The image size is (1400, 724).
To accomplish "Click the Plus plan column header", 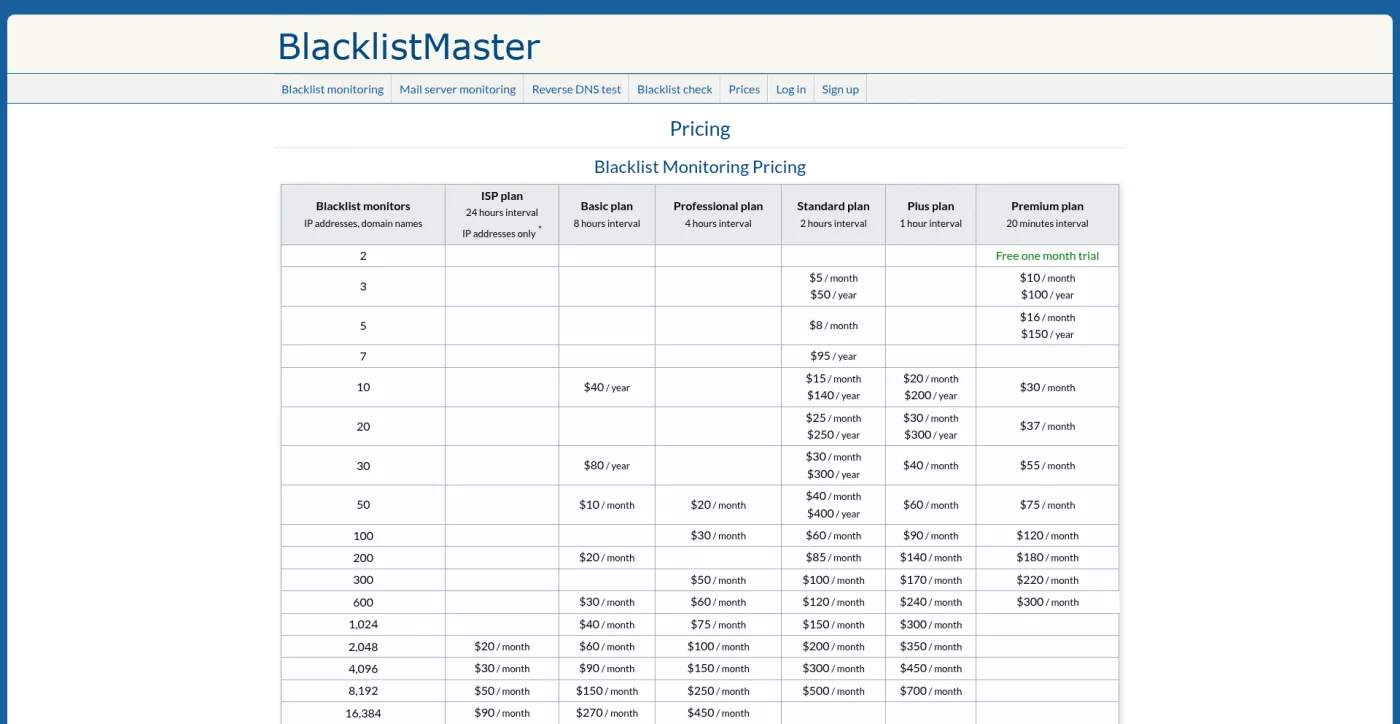I will point(930,214).
